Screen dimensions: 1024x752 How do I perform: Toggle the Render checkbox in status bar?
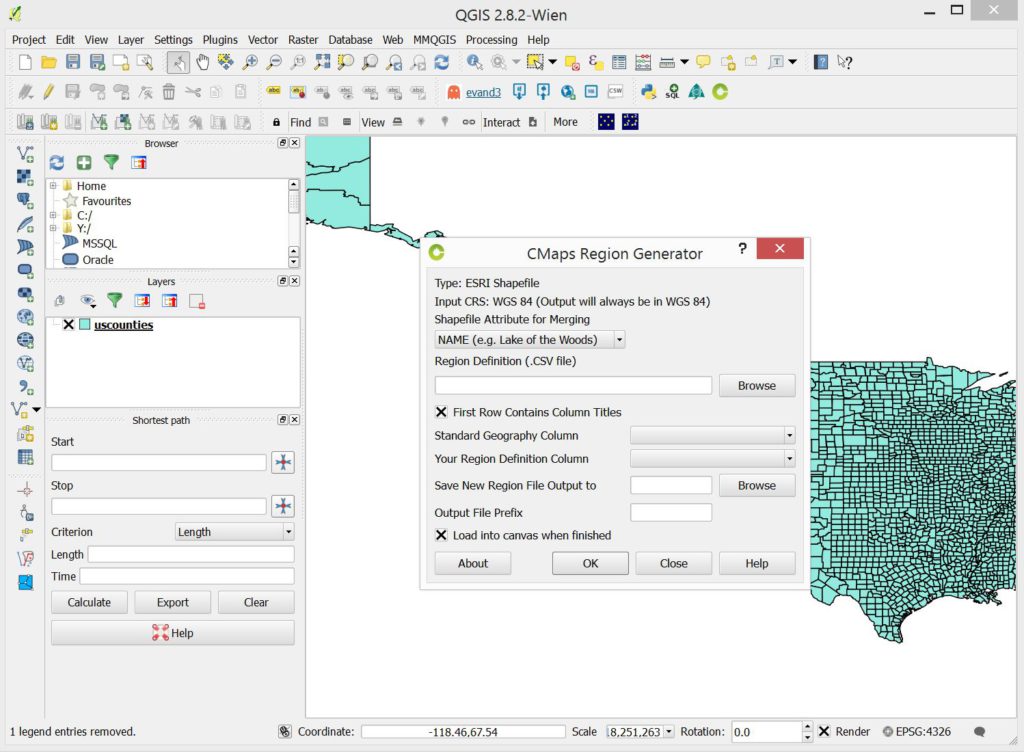point(824,732)
